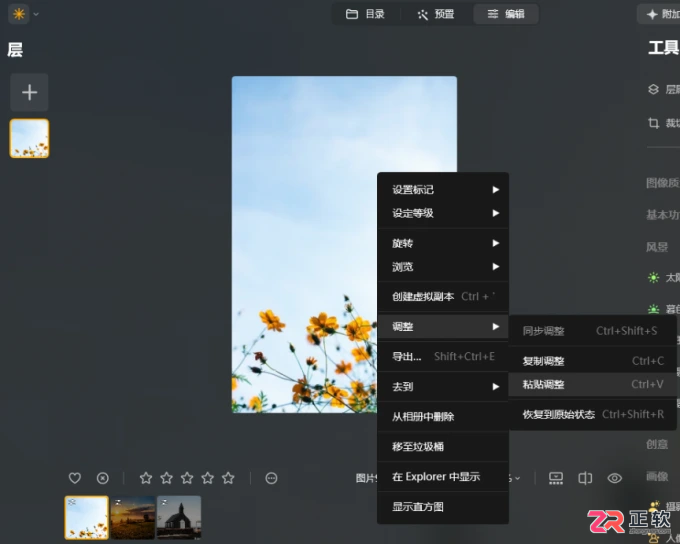Image resolution: width=680 pixels, height=544 pixels.
Task: Open the 风景 landscape tools category
Action: (x=657, y=247)
